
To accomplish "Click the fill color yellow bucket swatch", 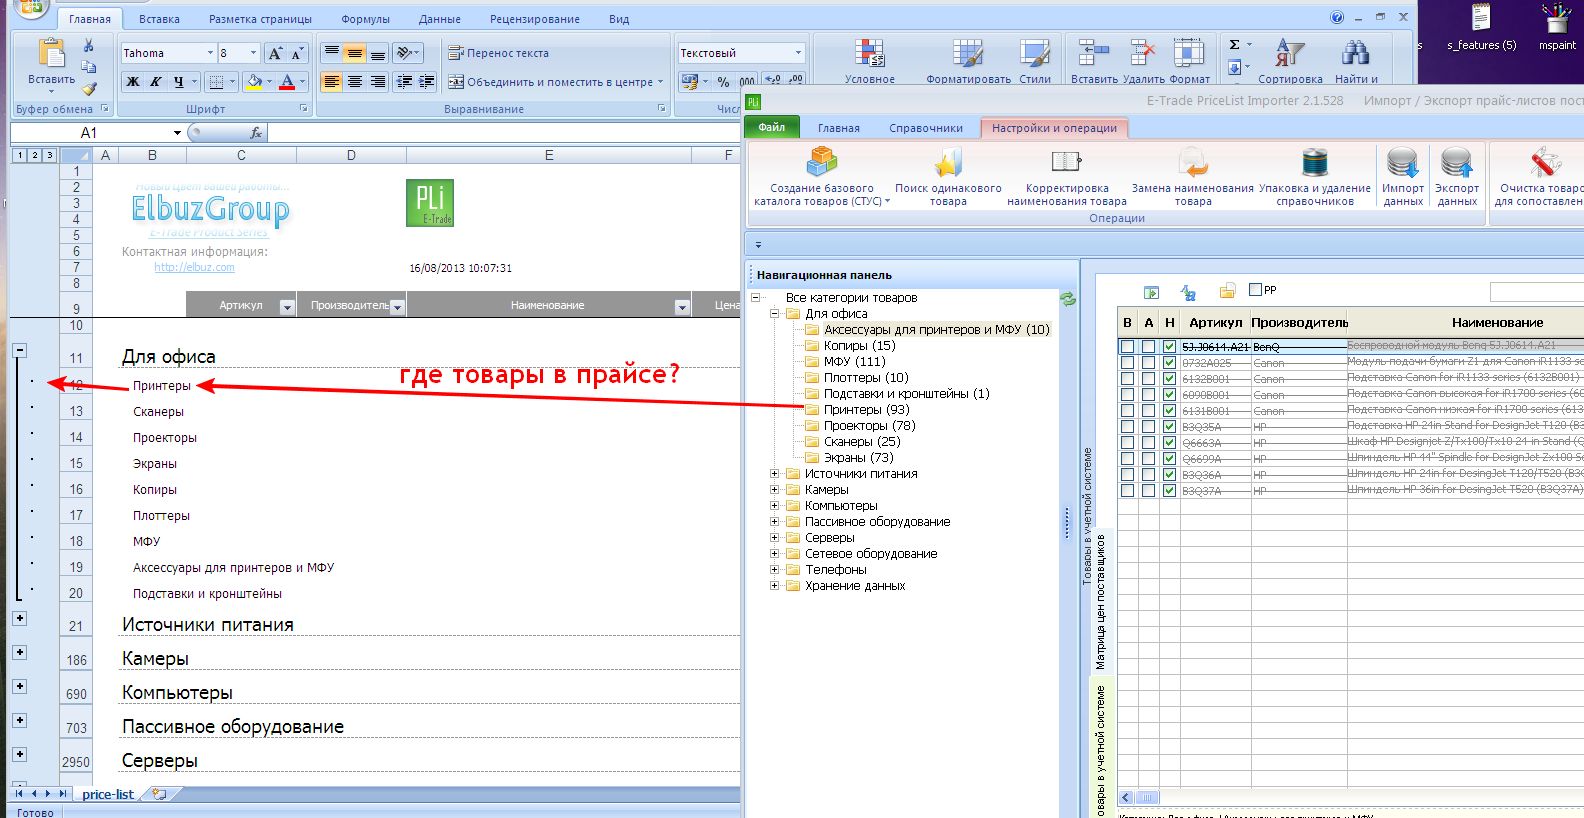I will pos(254,82).
